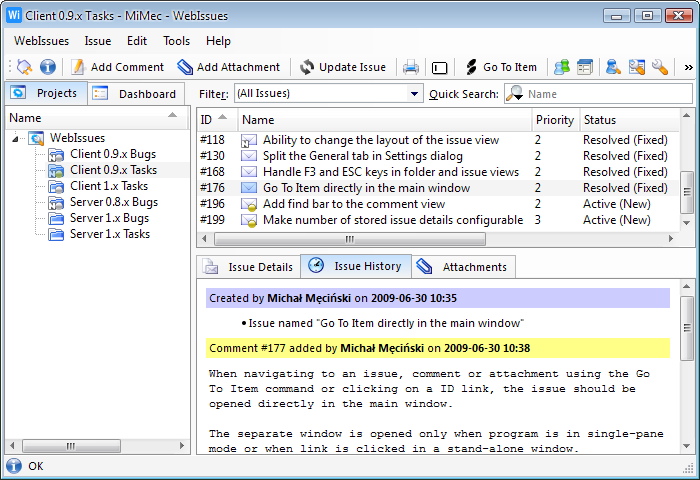Click the history pane vertical scrollbar thumb
The height and width of the screenshot is (480, 700).
(x=687, y=328)
